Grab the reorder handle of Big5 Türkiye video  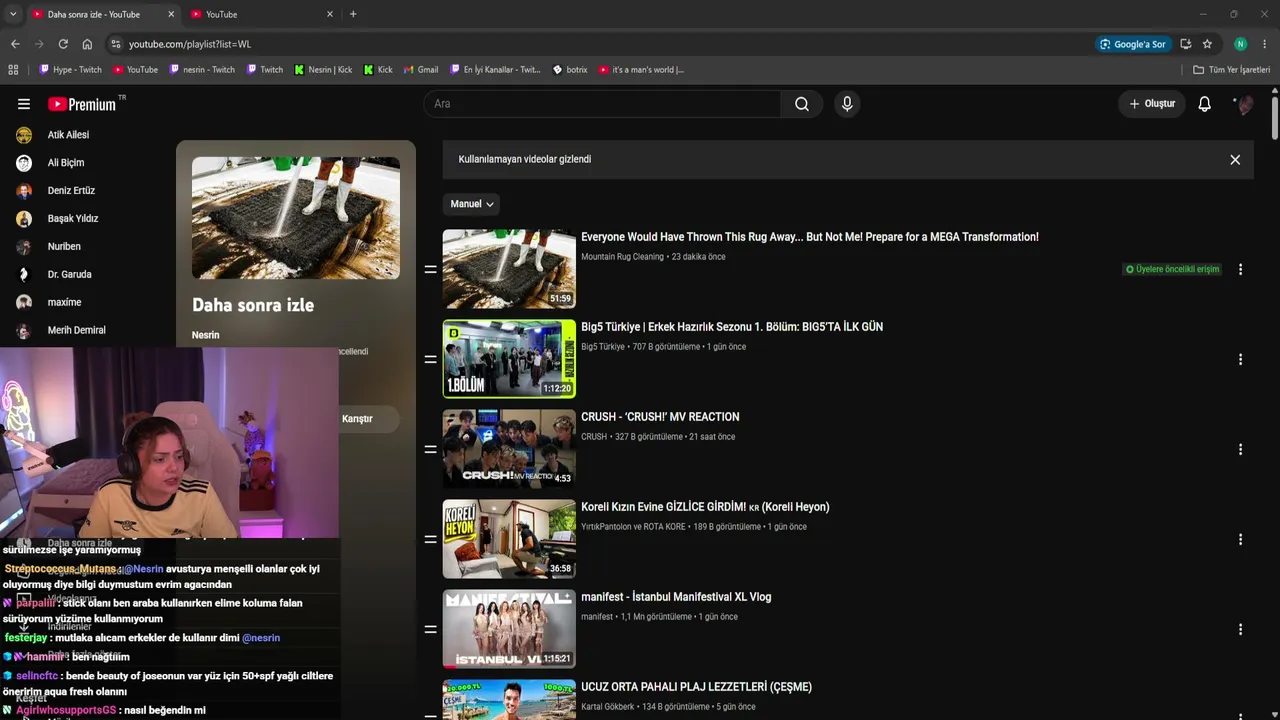[x=430, y=359]
